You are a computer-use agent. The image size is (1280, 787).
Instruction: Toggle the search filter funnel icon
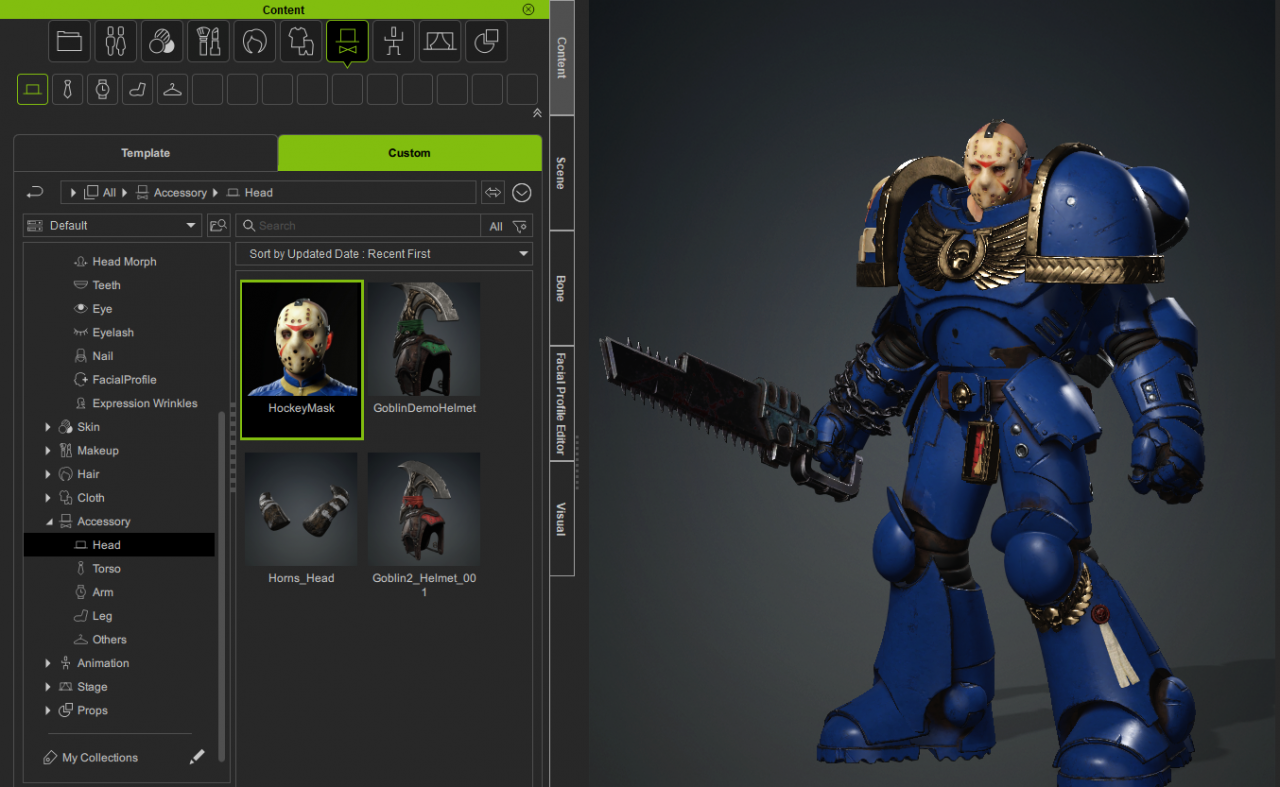coord(519,226)
